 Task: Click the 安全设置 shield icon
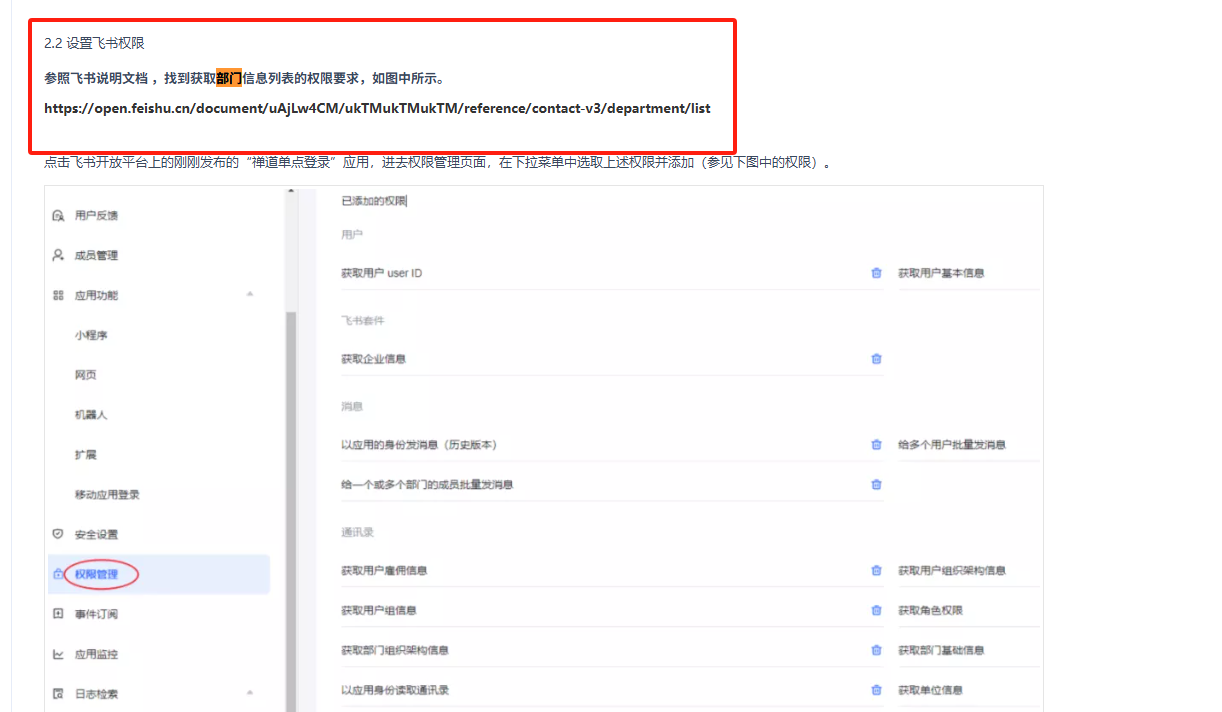point(58,534)
